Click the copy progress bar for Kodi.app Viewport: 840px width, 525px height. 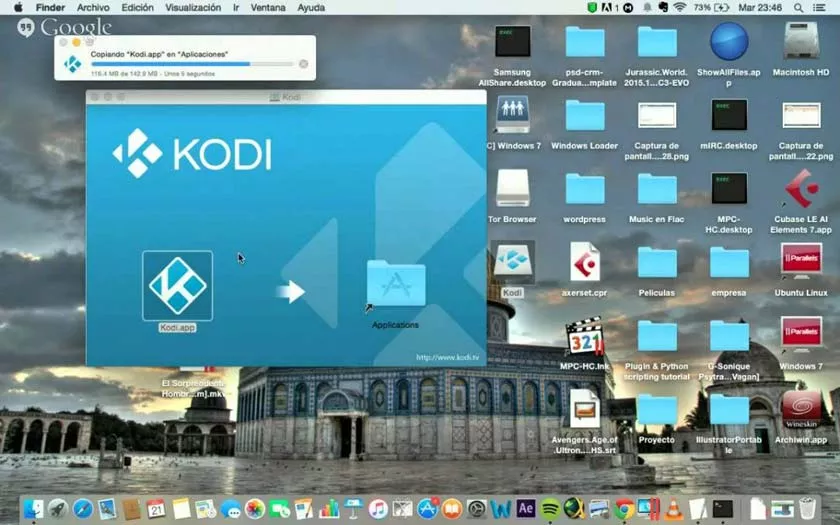click(192, 64)
